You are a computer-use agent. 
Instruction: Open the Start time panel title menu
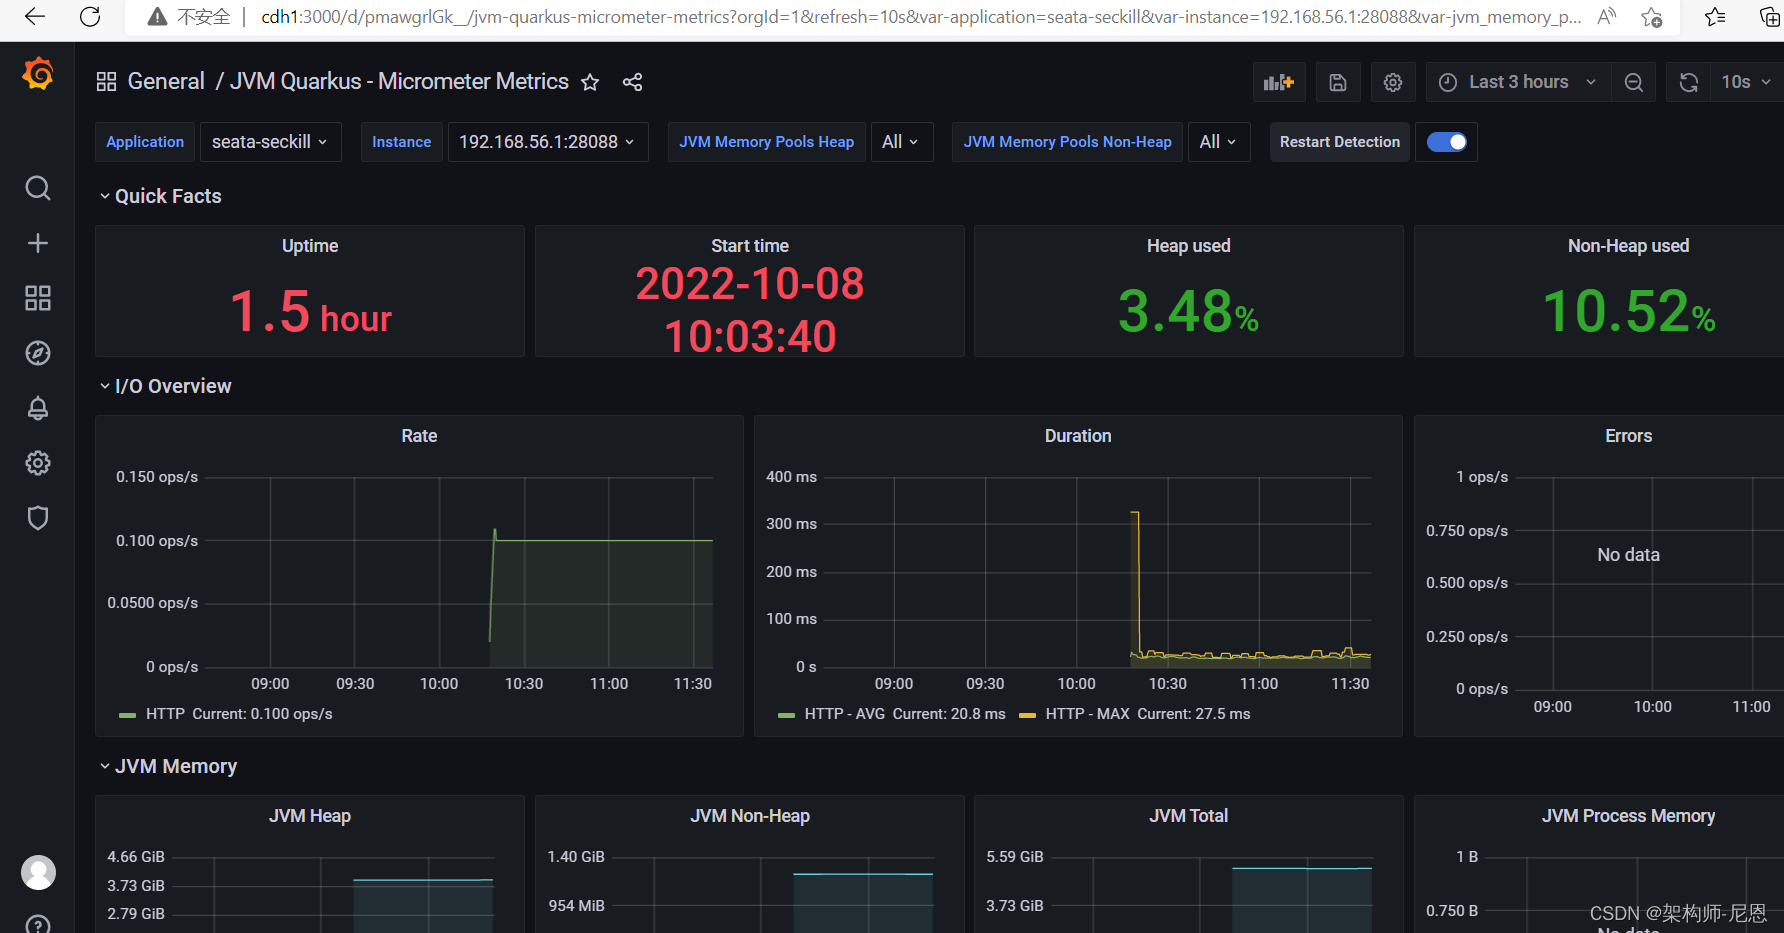point(750,246)
